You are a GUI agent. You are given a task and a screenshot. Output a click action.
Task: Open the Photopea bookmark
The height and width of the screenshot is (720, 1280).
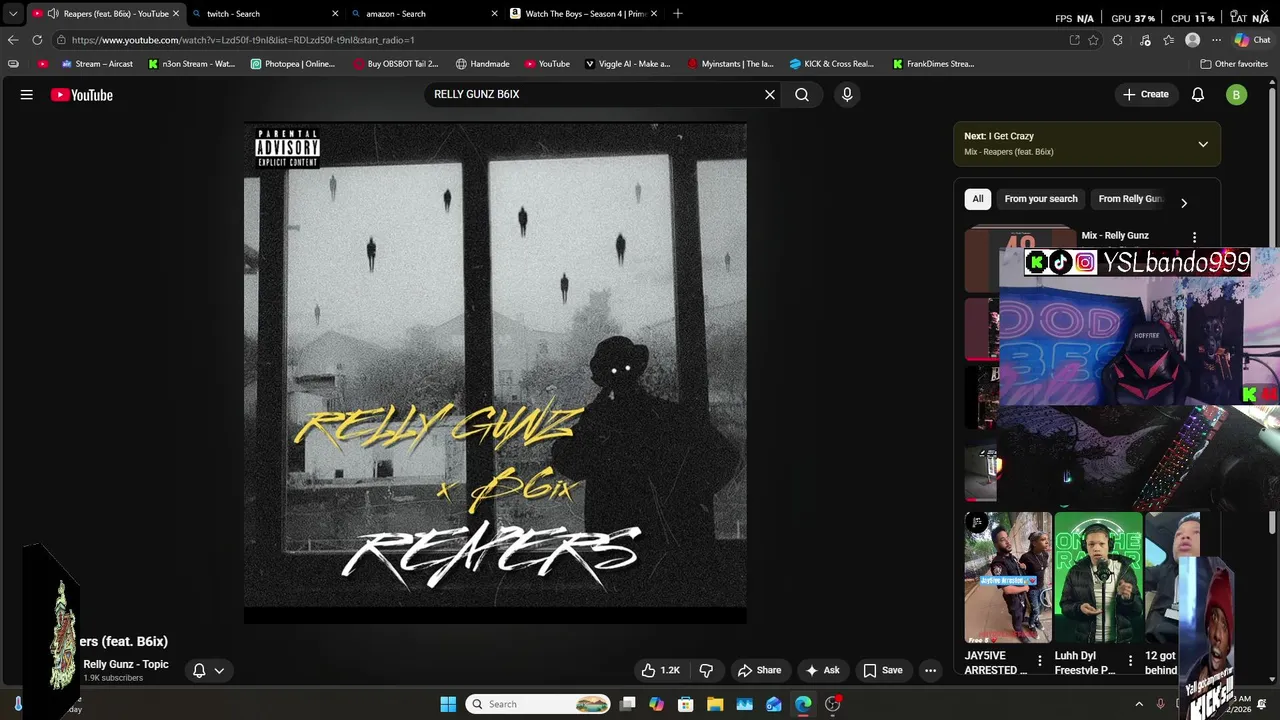[x=293, y=64]
